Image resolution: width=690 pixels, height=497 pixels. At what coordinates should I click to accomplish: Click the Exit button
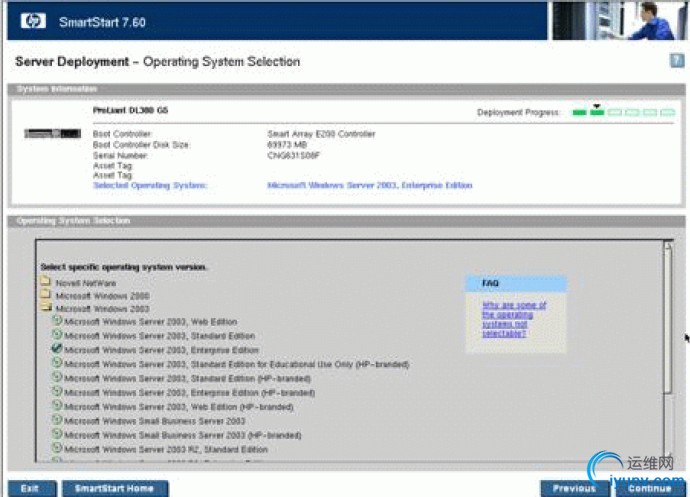click(x=32, y=489)
